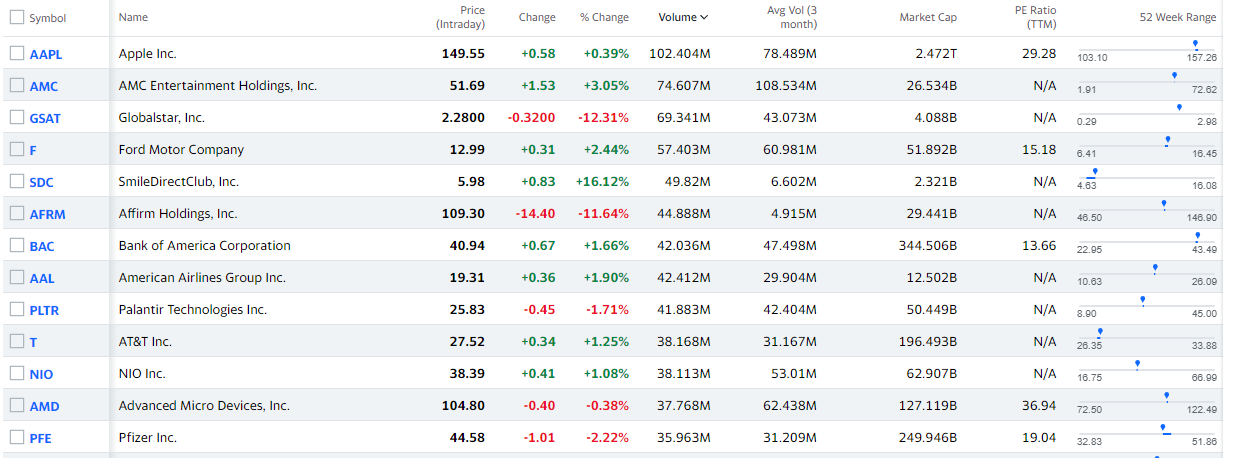Check the AMD row checkbox
This screenshot has width=1233, height=458.
tap(17, 405)
